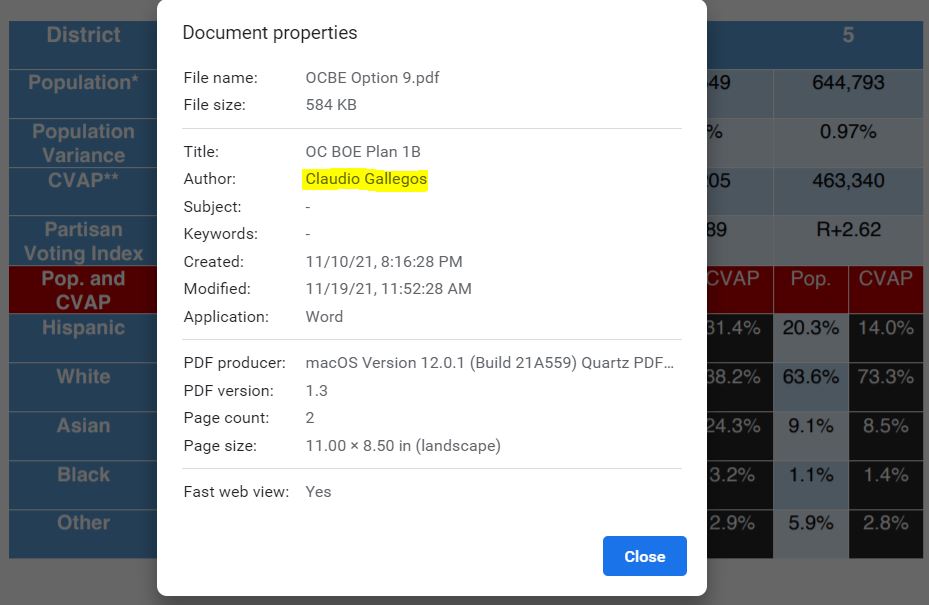
Task: Click the Asian population value '9.1%'
Action: [x=811, y=425]
